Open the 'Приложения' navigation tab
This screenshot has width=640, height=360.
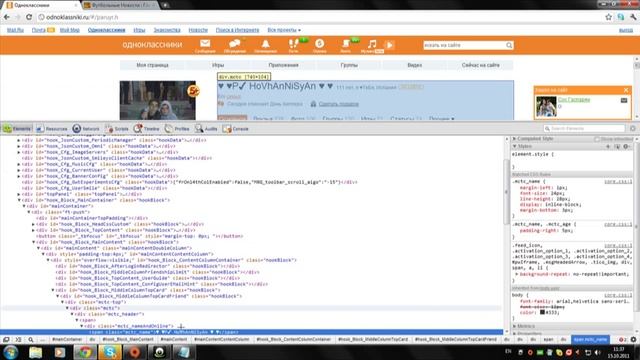[x=284, y=65]
